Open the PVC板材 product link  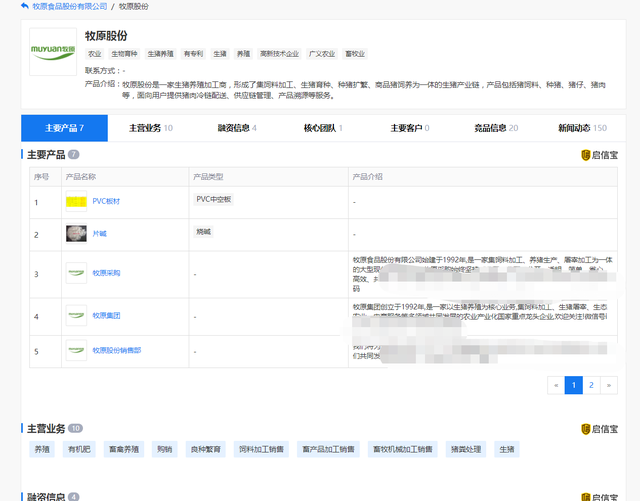tap(106, 201)
